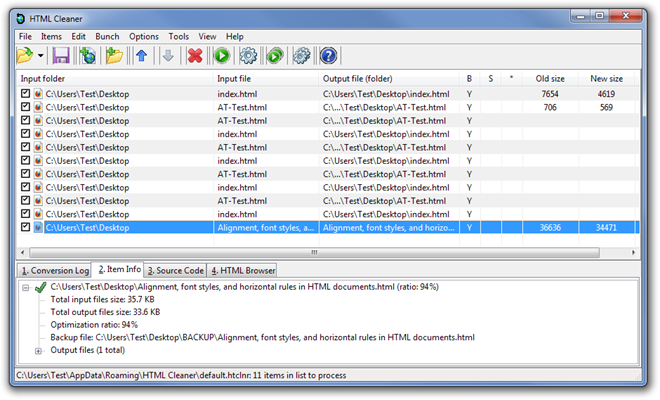The height and width of the screenshot is (400, 660).
Task: Minimize the HTML Cleaner window
Action: (x=581, y=16)
